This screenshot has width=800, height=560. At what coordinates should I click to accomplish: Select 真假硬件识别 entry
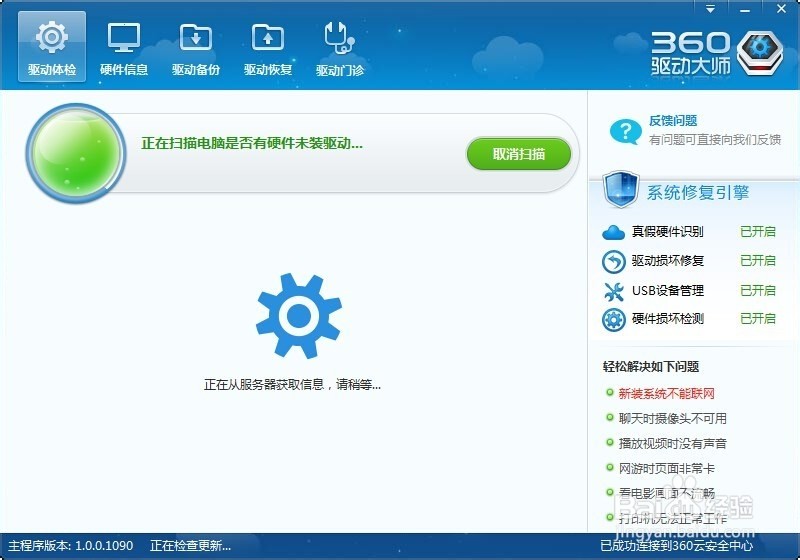coord(667,232)
